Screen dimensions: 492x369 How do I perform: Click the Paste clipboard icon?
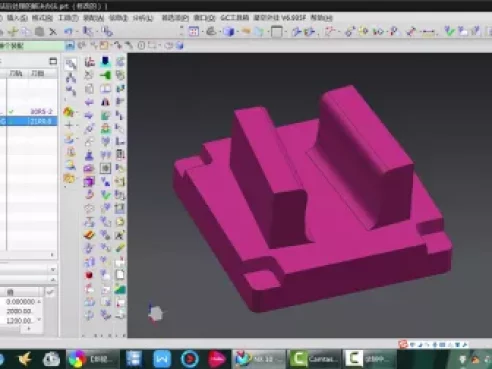tap(40, 32)
